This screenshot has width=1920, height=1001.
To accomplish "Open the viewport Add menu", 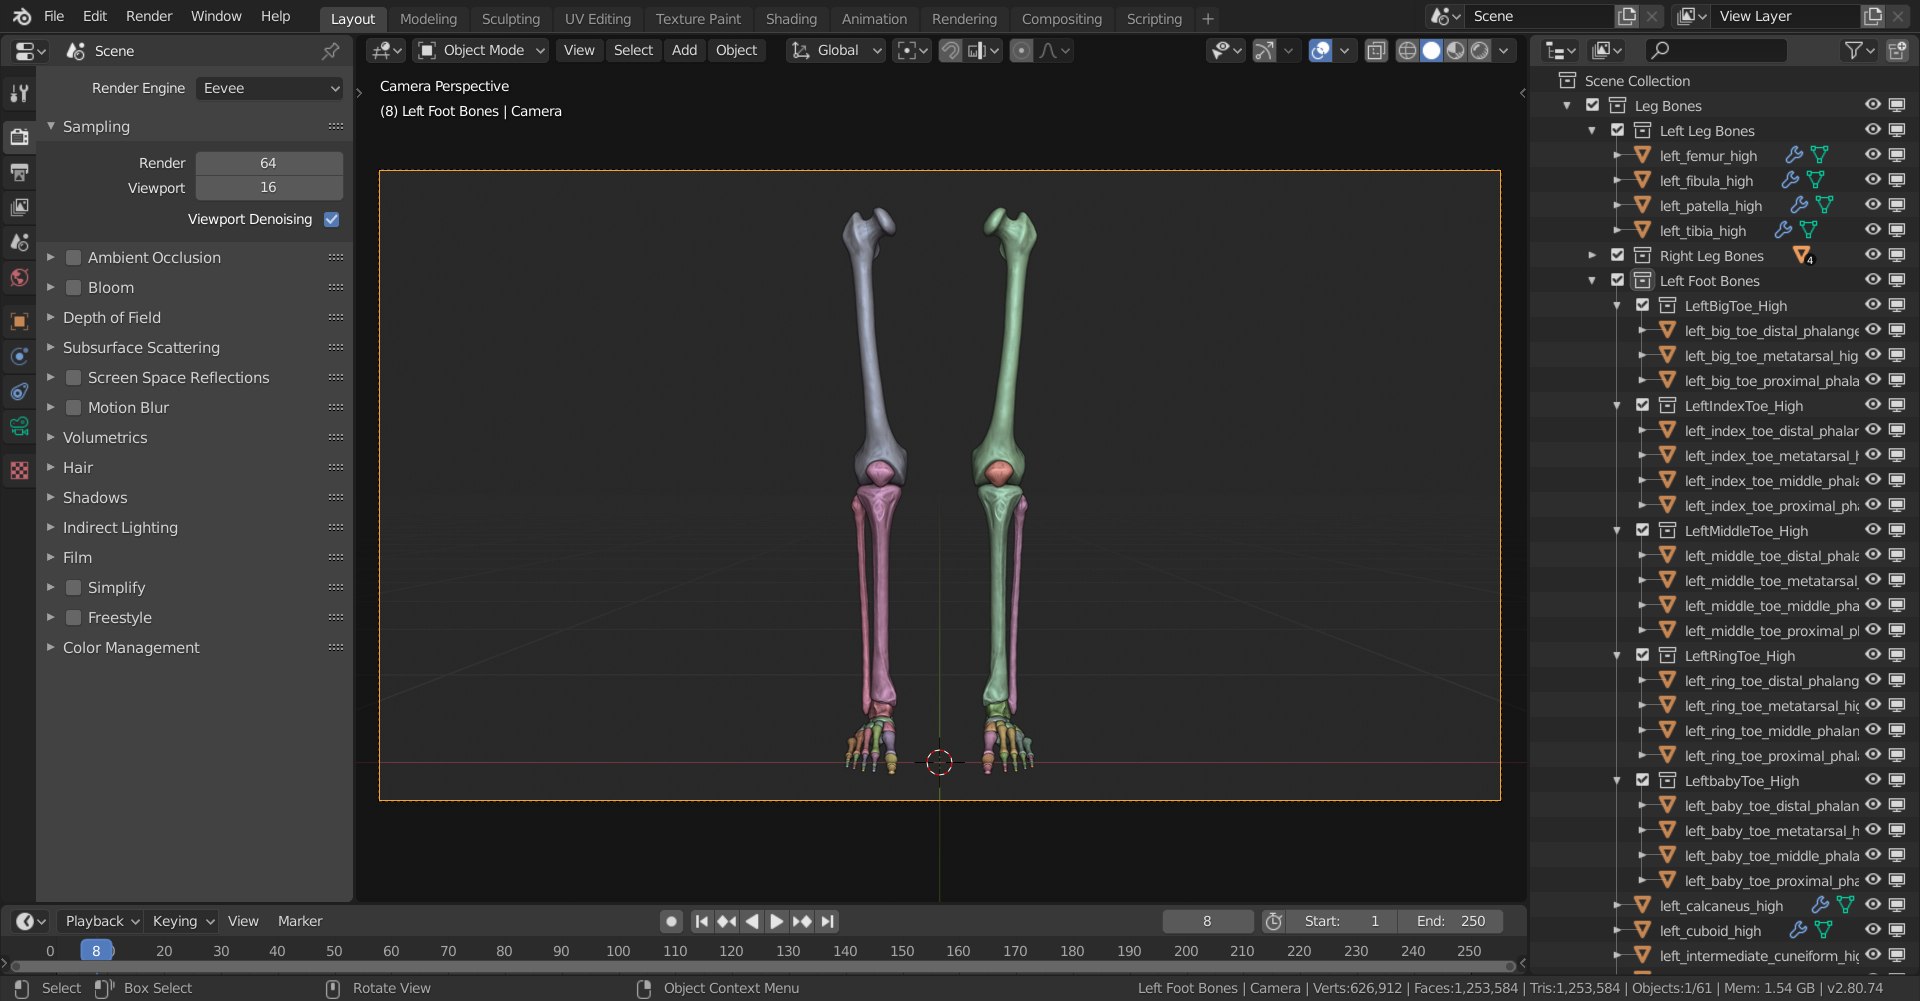I will 684,50.
